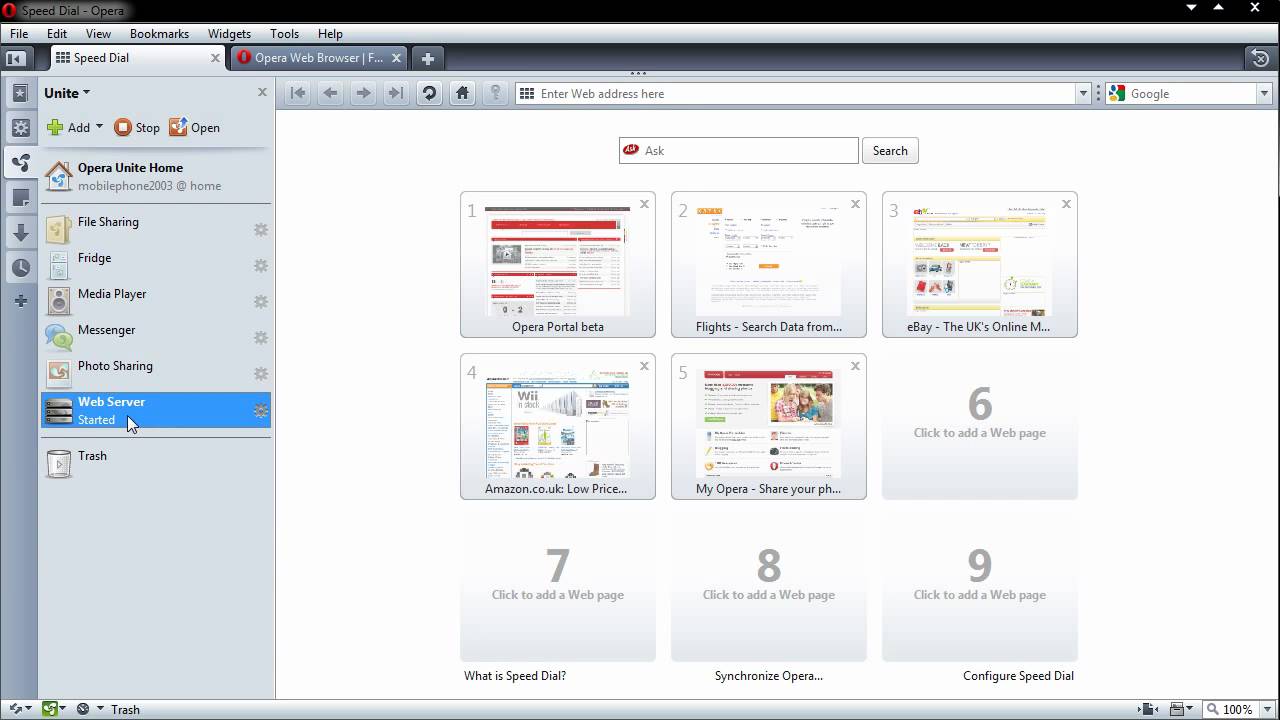
Task: Open Messenger settings gear
Action: pos(261,338)
